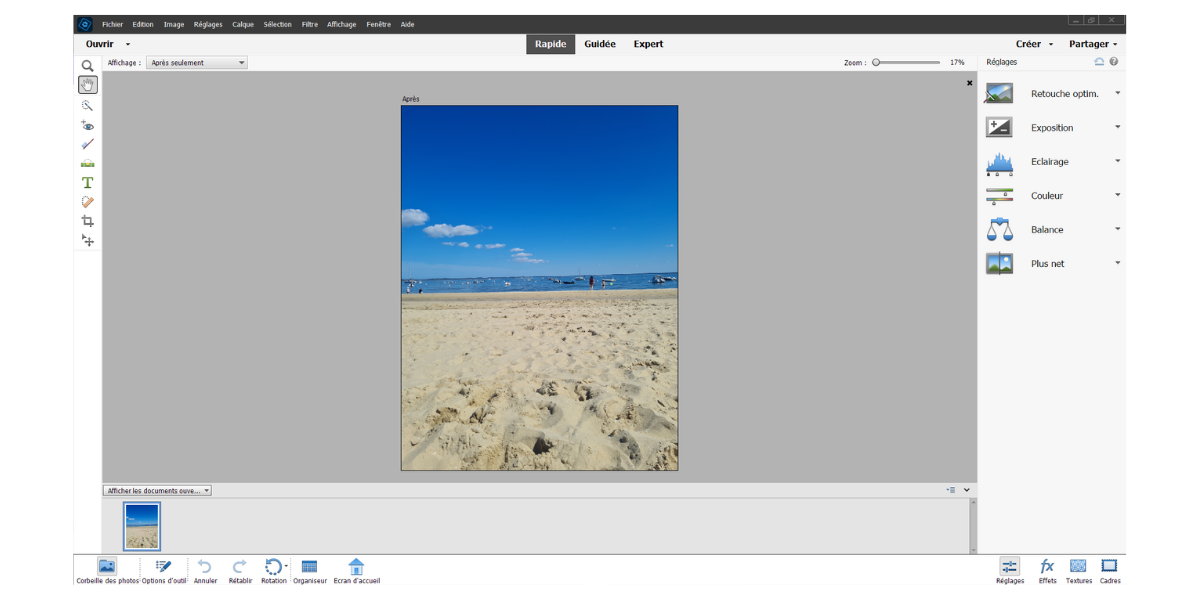Select the Straighten level tool

click(87, 163)
